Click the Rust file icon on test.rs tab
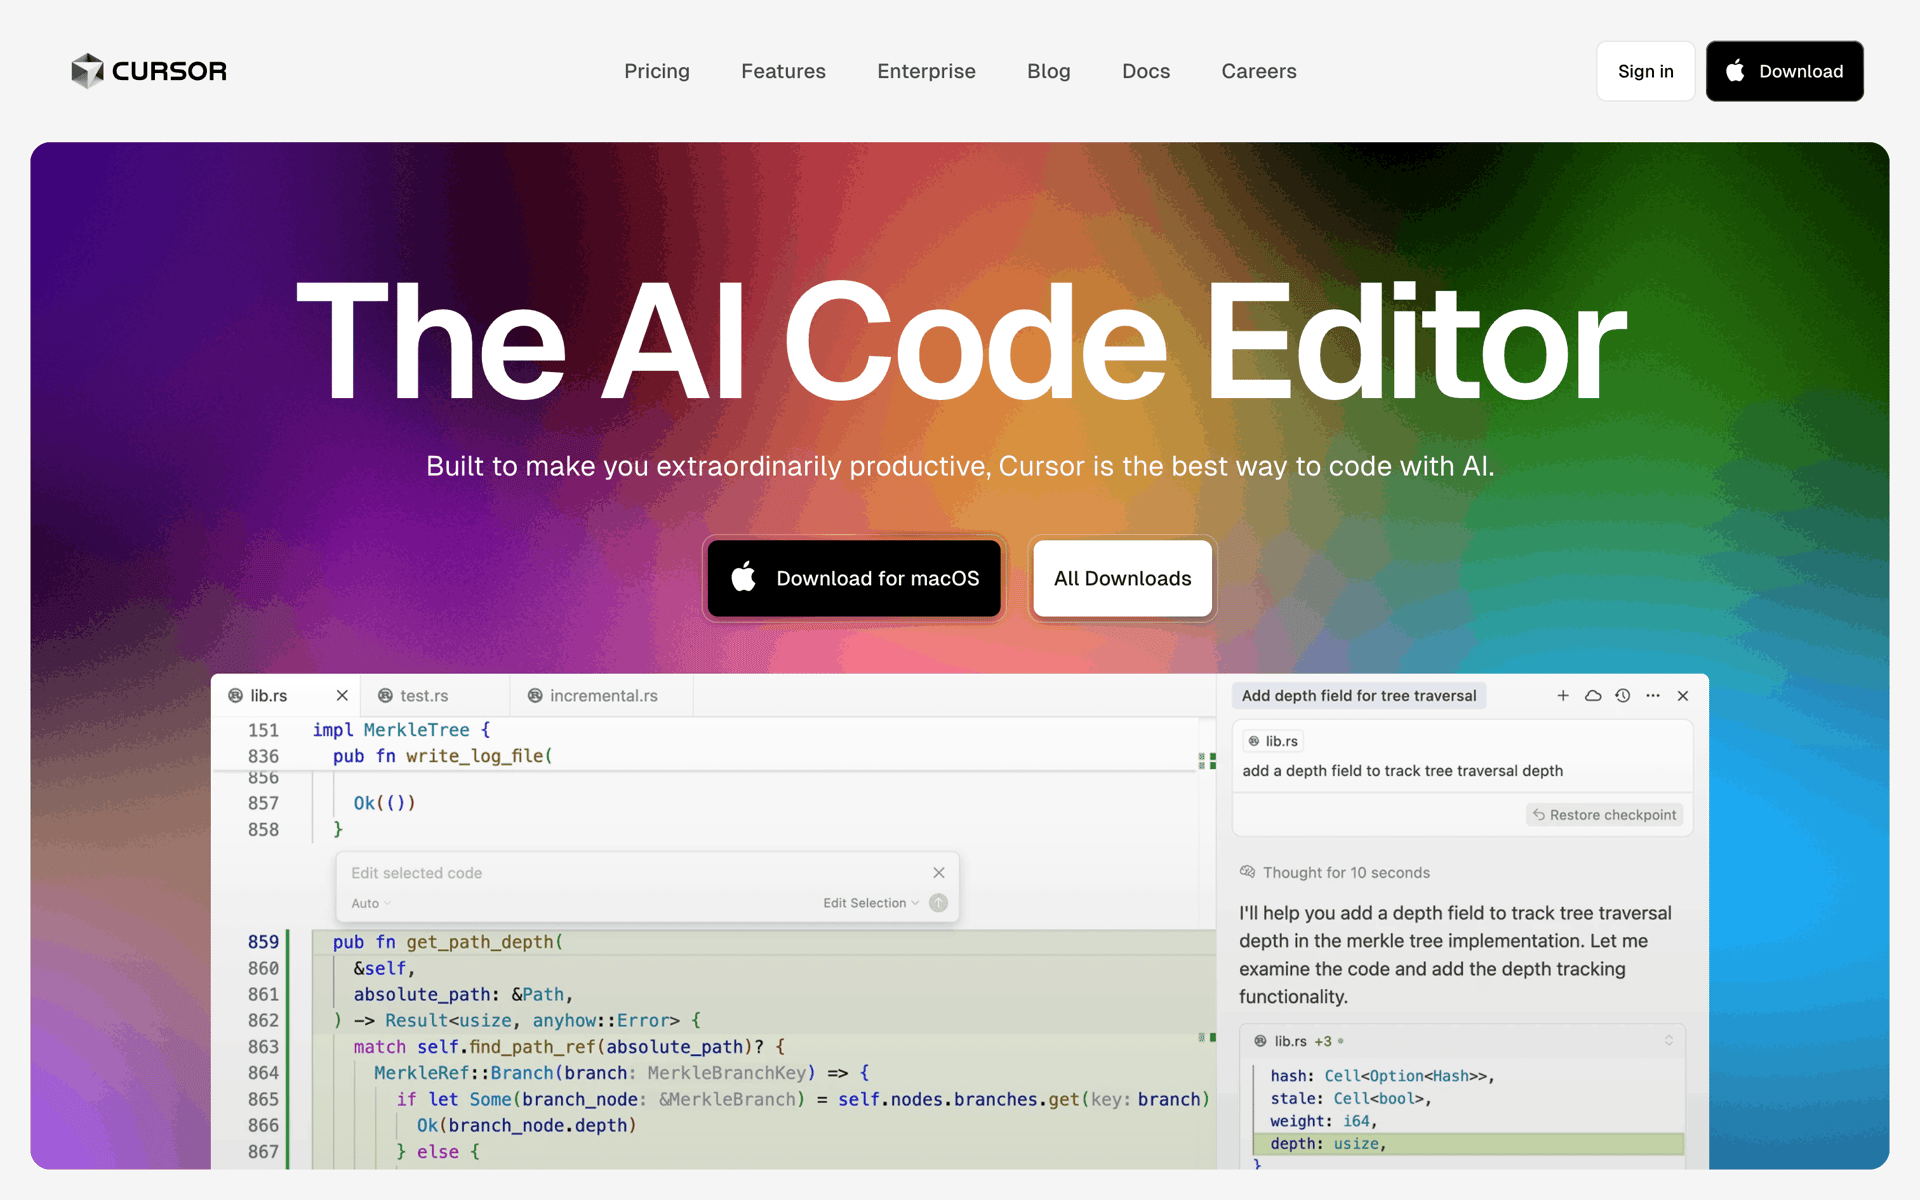1920x1200 pixels. point(385,695)
